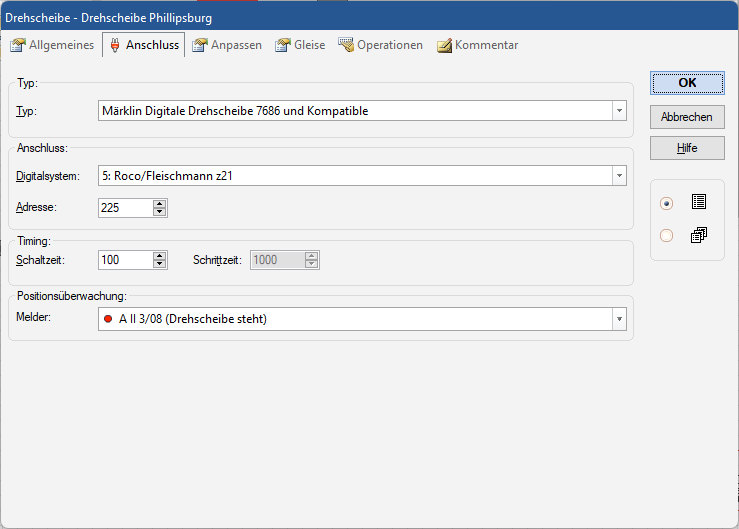Screen dimensions: 739x529
Task: Click the Abbrechen button
Action: (686, 117)
